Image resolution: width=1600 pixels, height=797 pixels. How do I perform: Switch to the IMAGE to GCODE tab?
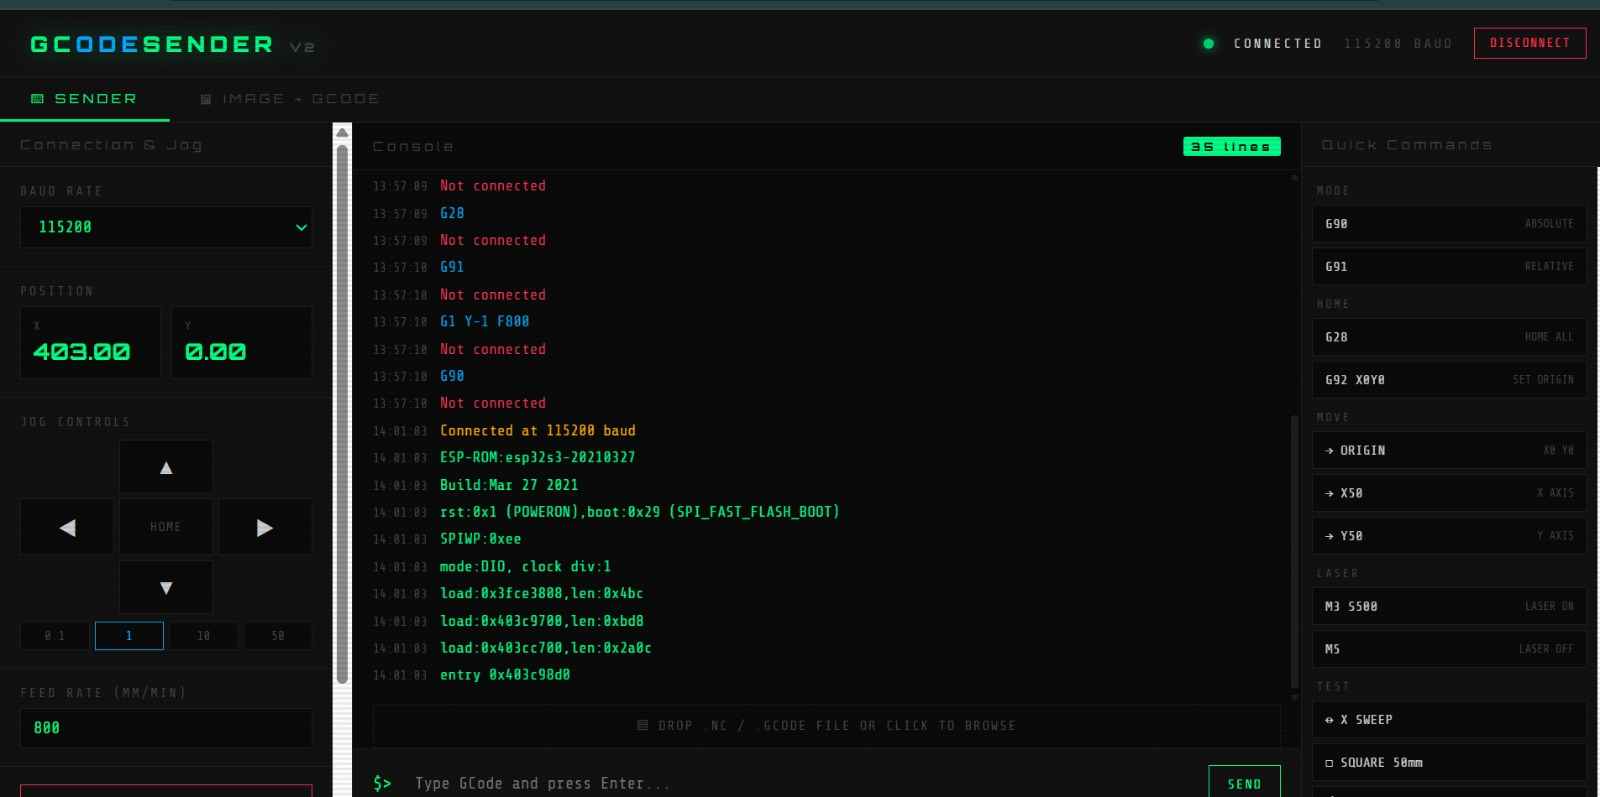click(x=289, y=99)
